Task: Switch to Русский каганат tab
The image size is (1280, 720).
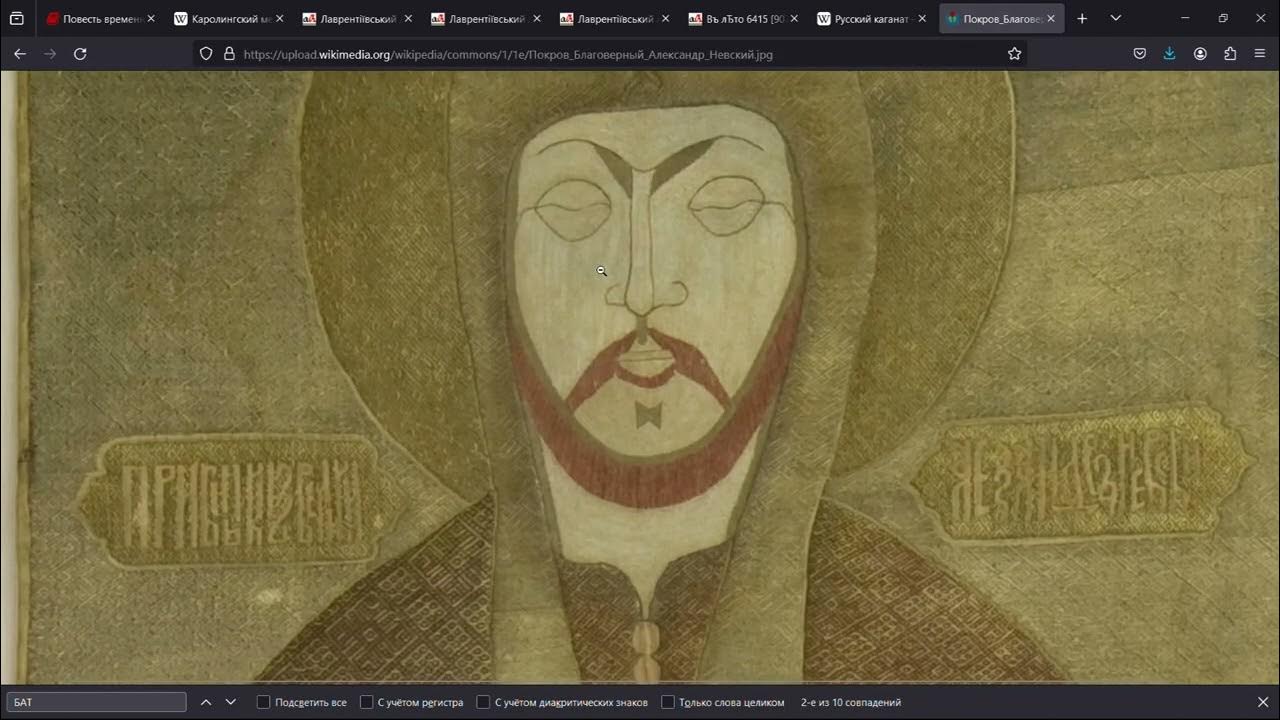Action: coord(872,18)
